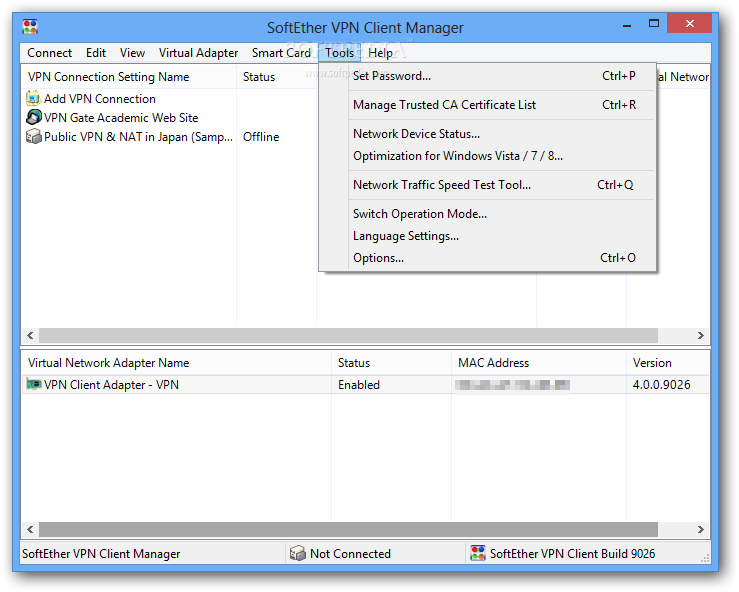Click SoftEther VPN Client Build 9026 text

click(572, 553)
